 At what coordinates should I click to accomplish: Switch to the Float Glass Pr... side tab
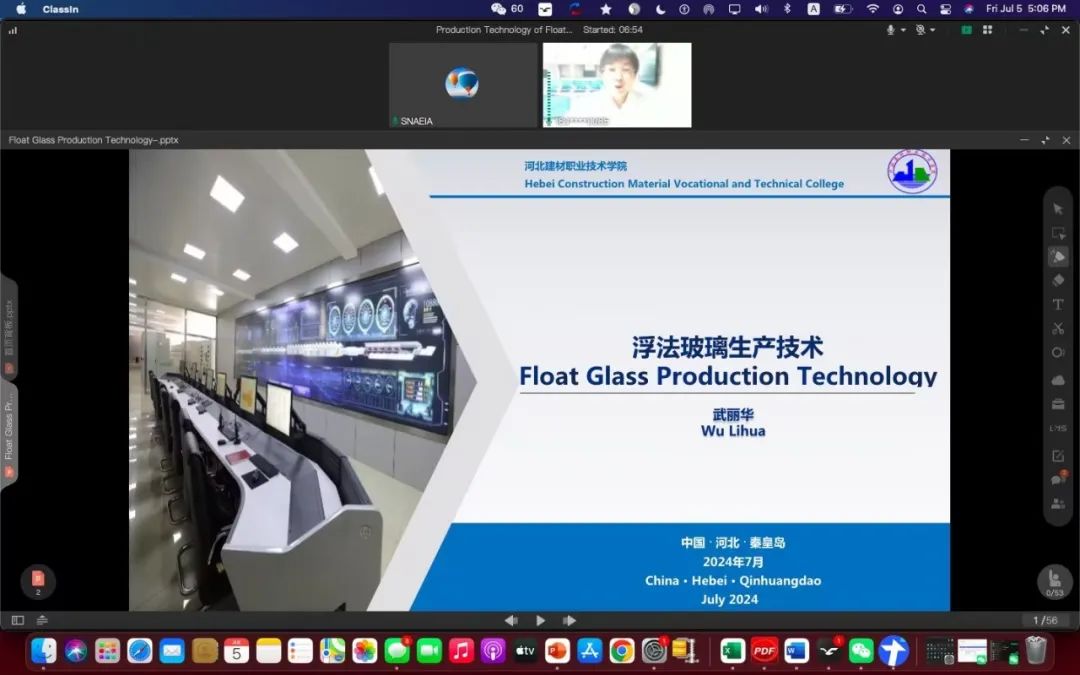tap(9, 437)
